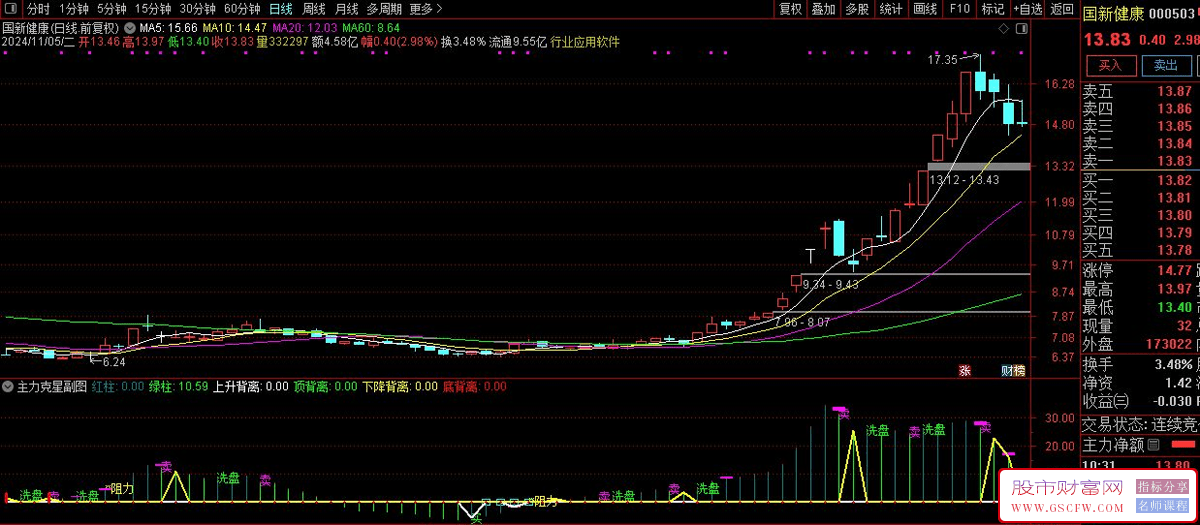
Task: Select the 5分钟 period
Action: coord(112,9)
